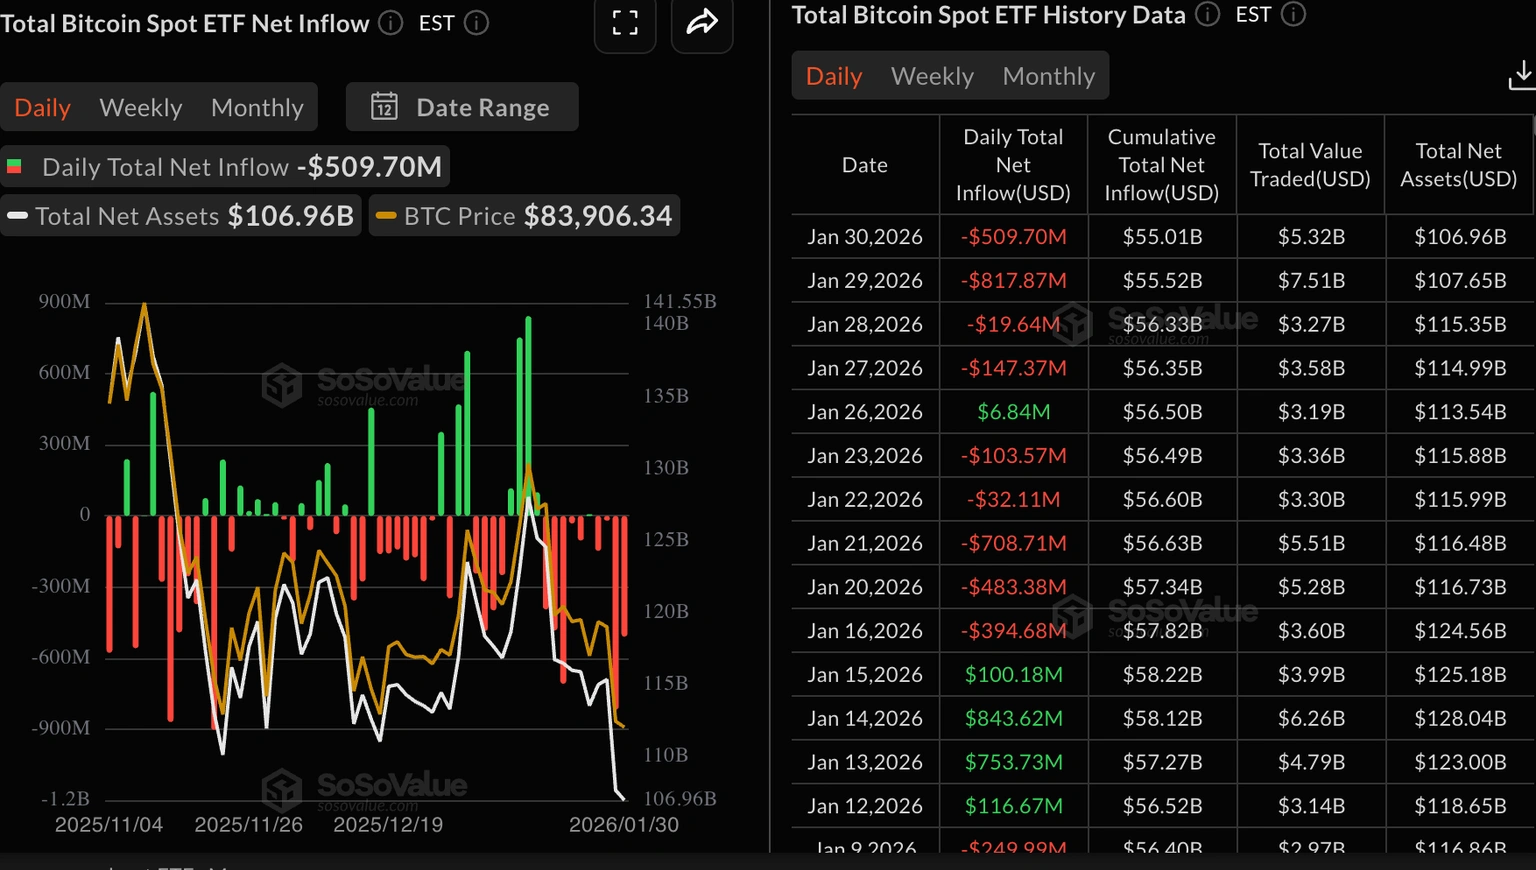Image resolution: width=1536 pixels, height=870 pixels.
Task: Switch chart view to Monthly
Action: click(x=257, y=107)
